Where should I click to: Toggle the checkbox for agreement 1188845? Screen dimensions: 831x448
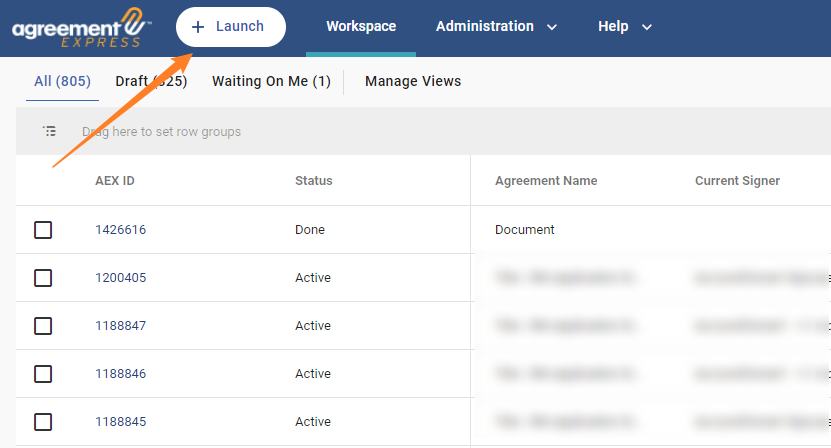tap(43, 421)
